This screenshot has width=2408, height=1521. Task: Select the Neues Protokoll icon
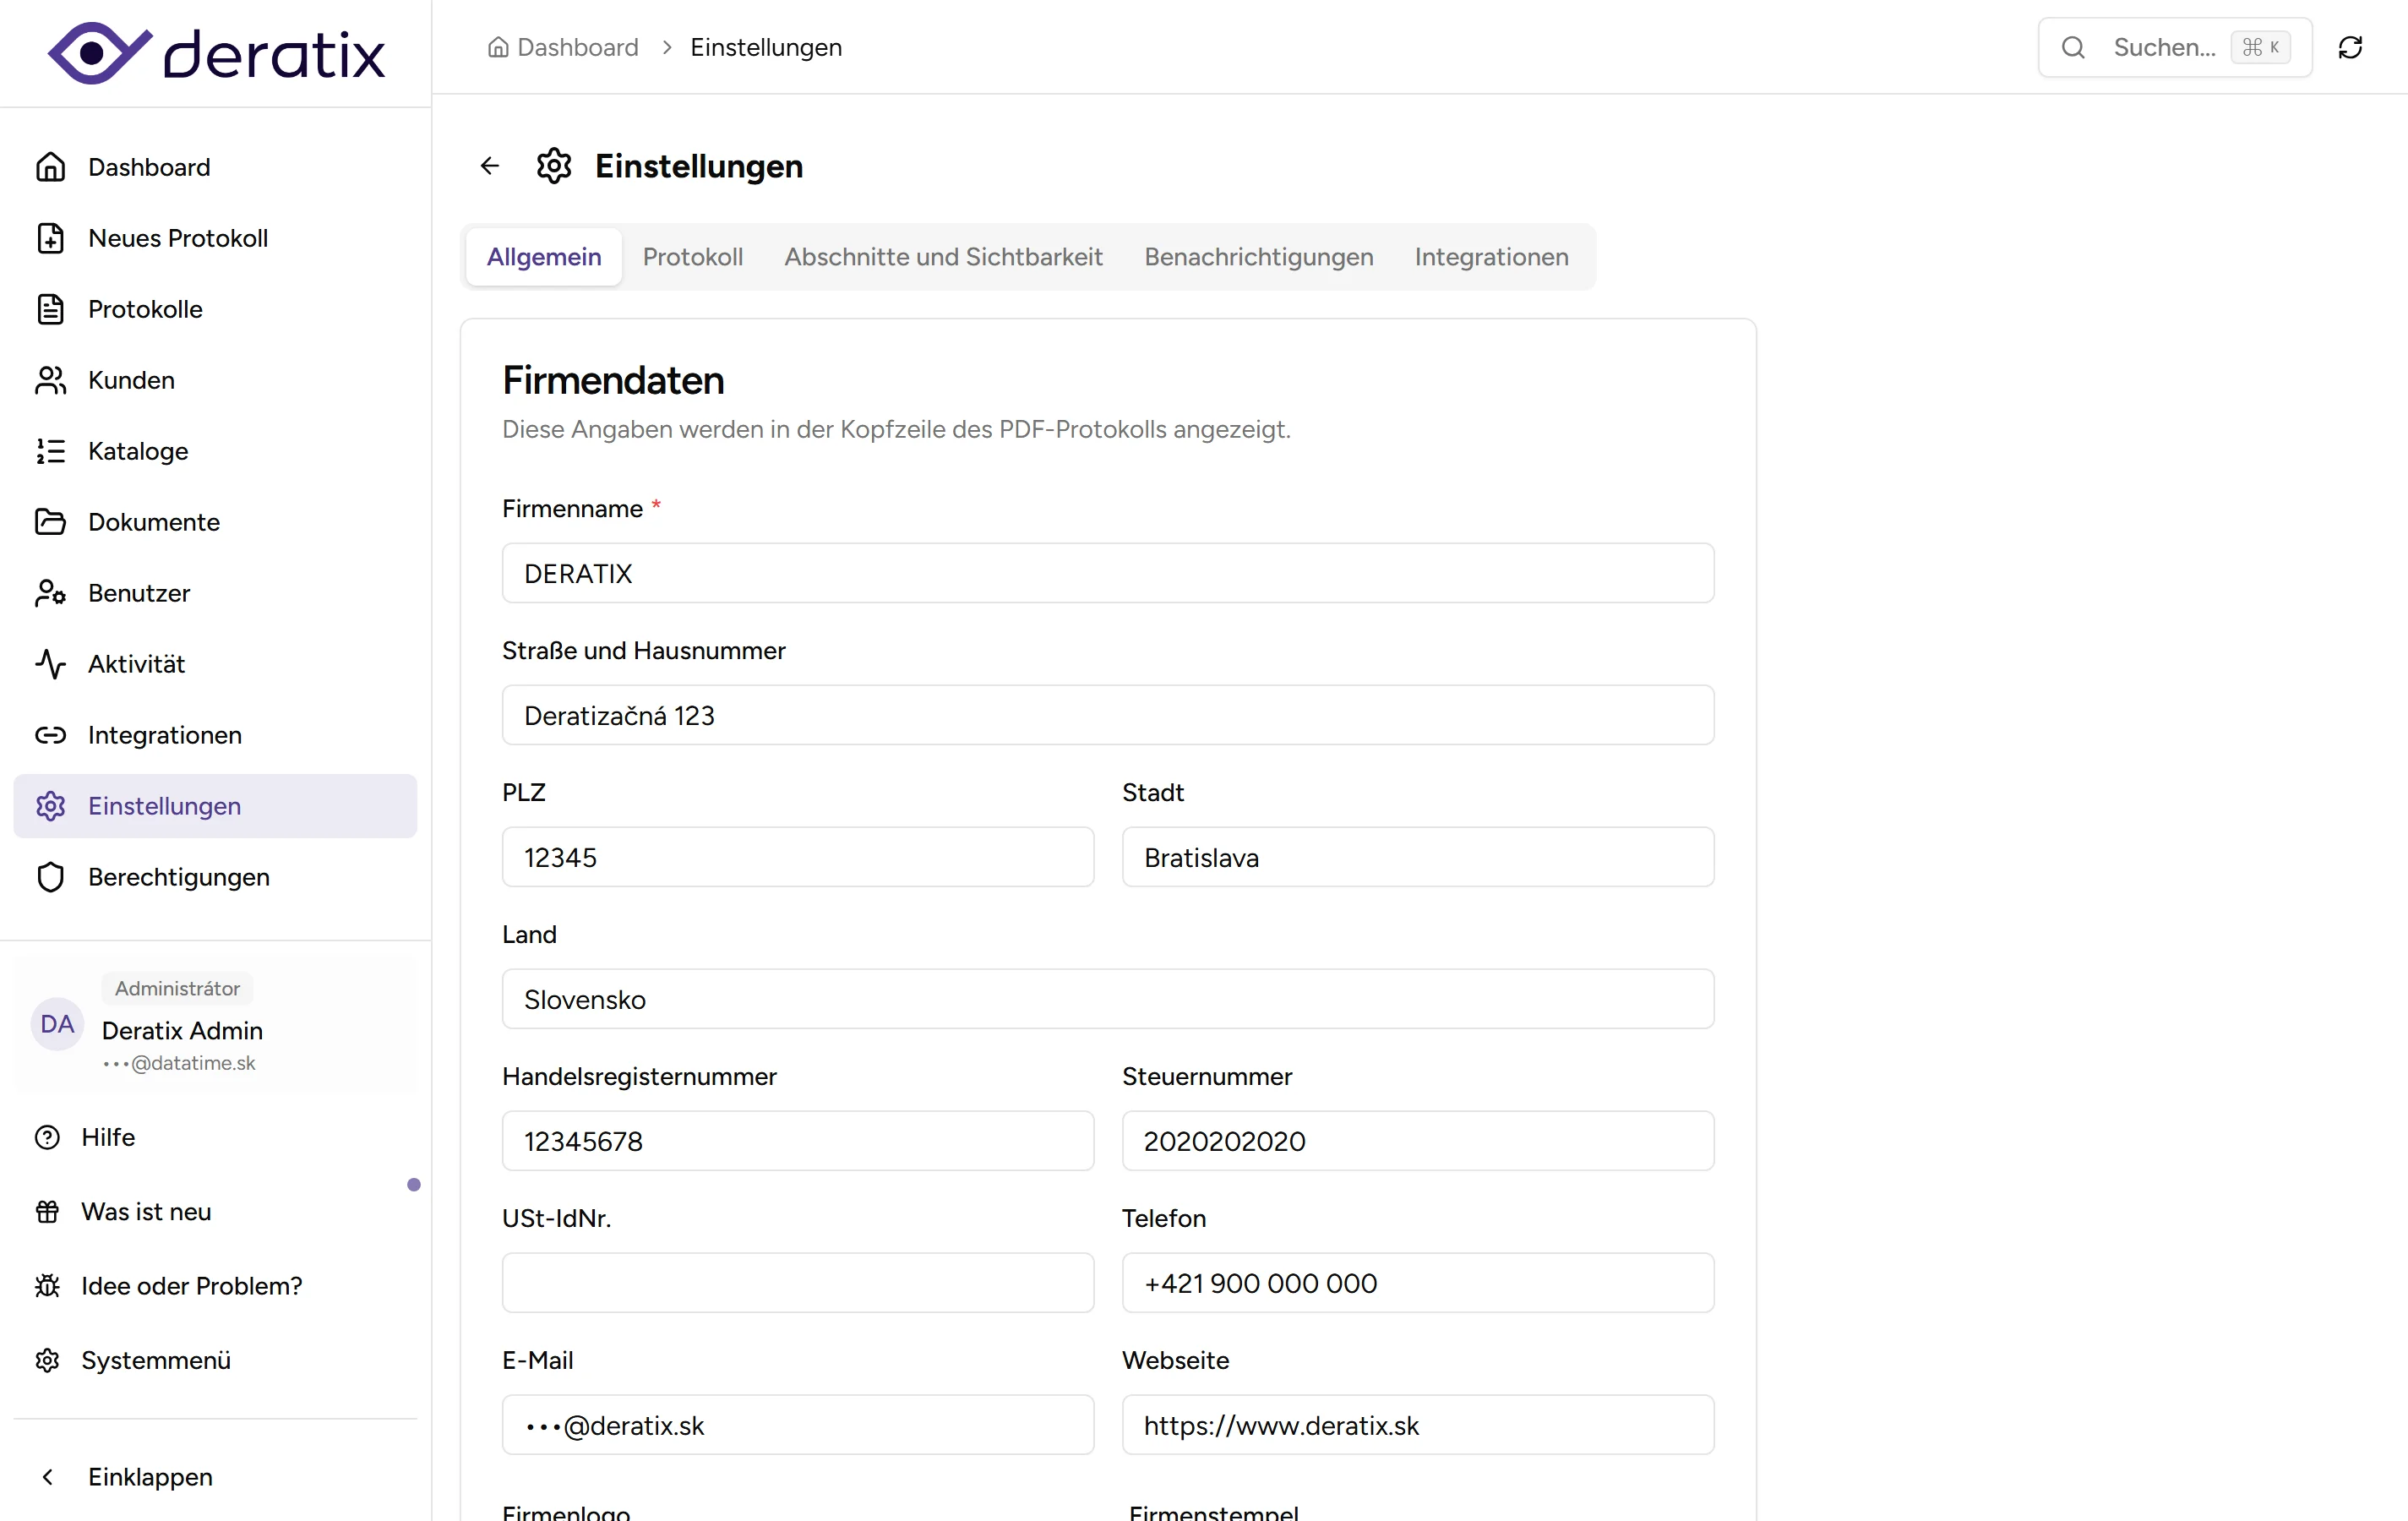click(51, 238)
